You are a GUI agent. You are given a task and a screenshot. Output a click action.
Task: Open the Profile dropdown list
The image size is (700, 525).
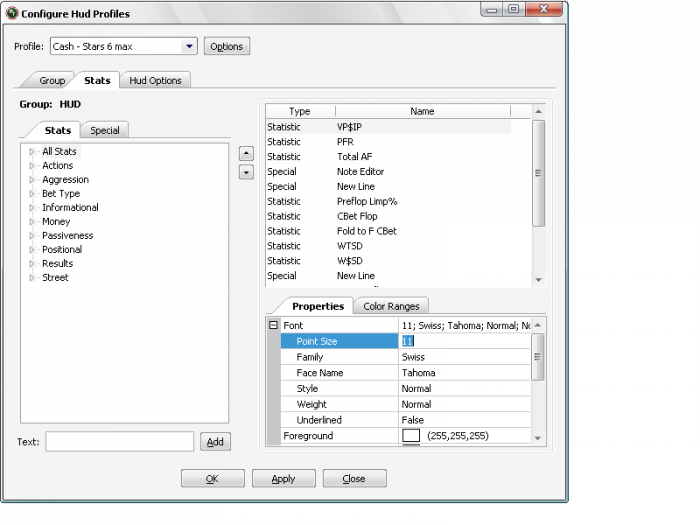(x=189, y=46)
